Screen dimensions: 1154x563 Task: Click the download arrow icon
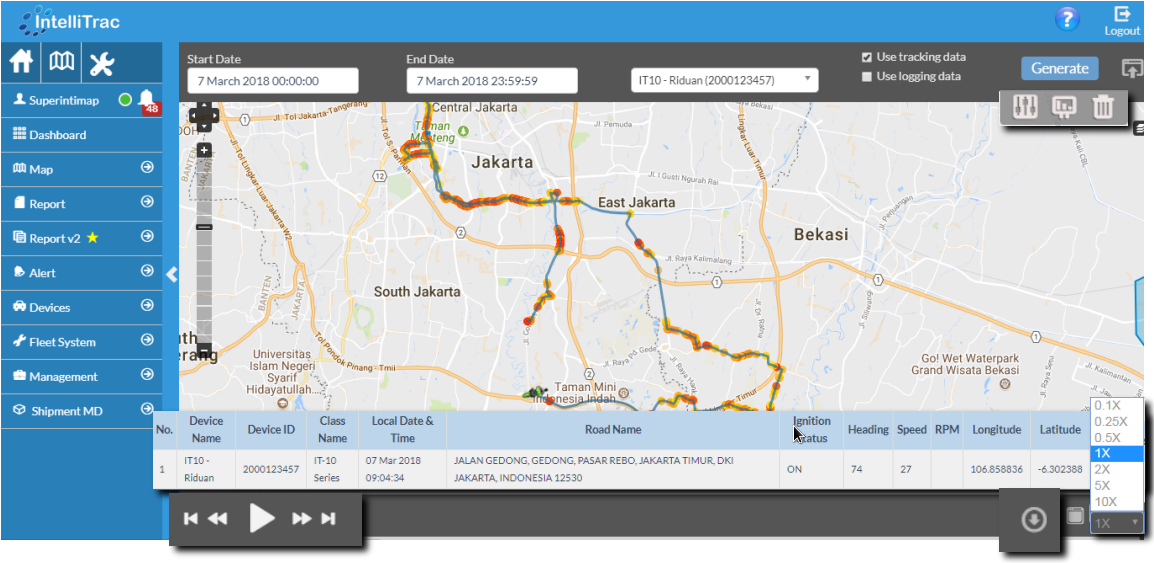[1033, 520]
